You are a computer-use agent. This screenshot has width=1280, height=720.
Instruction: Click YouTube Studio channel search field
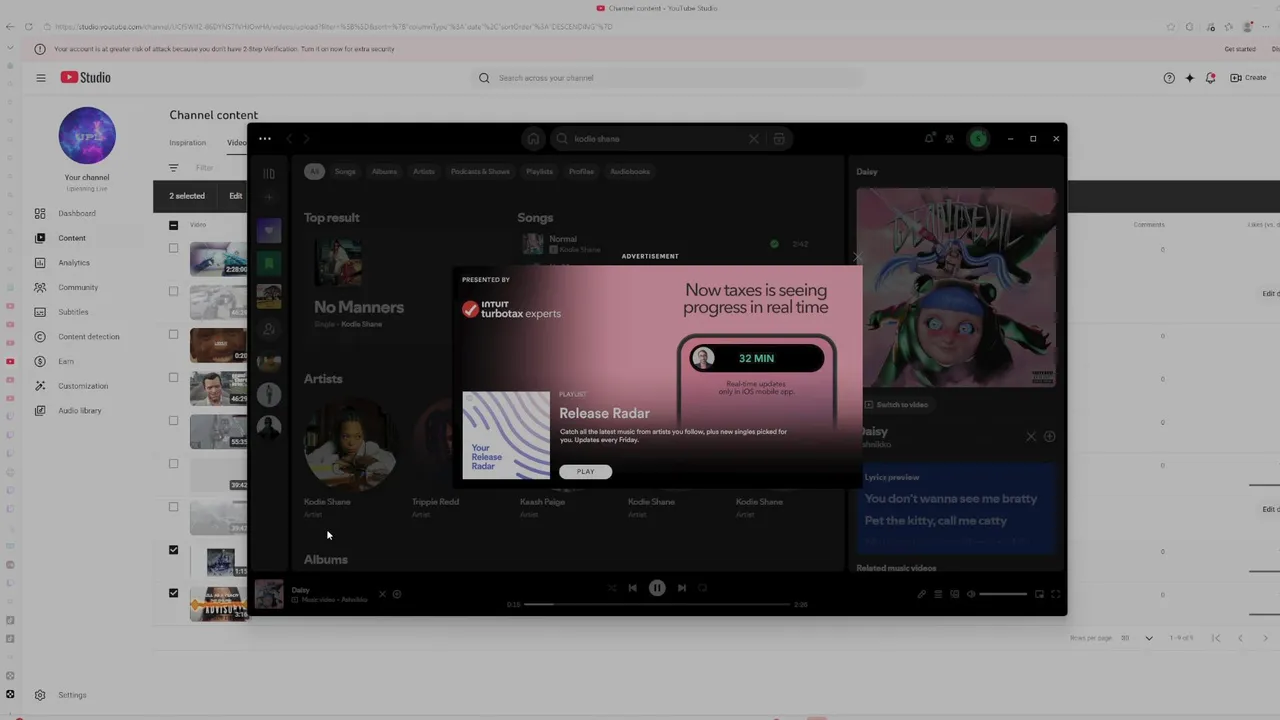(x=670, y=78)
